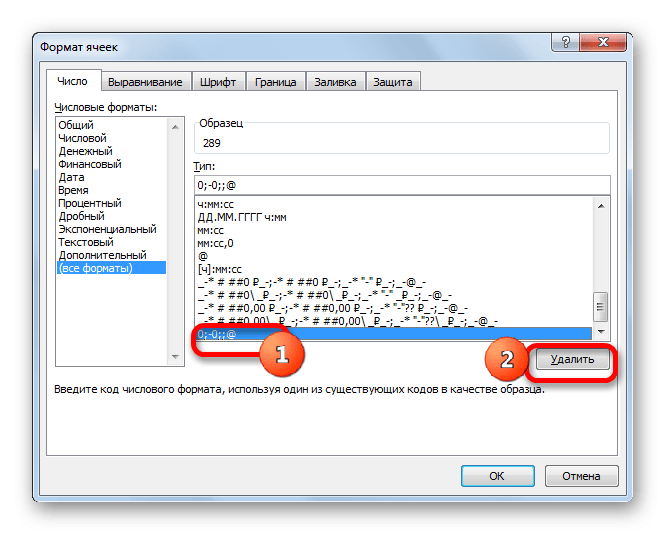Select the мм:сс,0 format code
This screenshot has width=666, height=535.
[x=394, y=243]
